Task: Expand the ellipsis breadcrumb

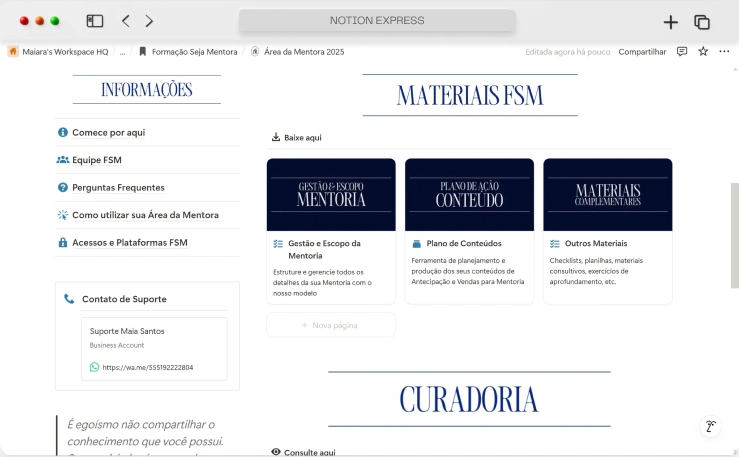Action: click(x=123, y=52)
